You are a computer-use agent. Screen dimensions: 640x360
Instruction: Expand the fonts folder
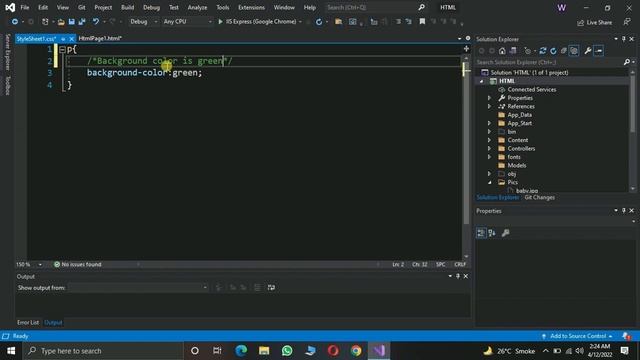(489, 157)
